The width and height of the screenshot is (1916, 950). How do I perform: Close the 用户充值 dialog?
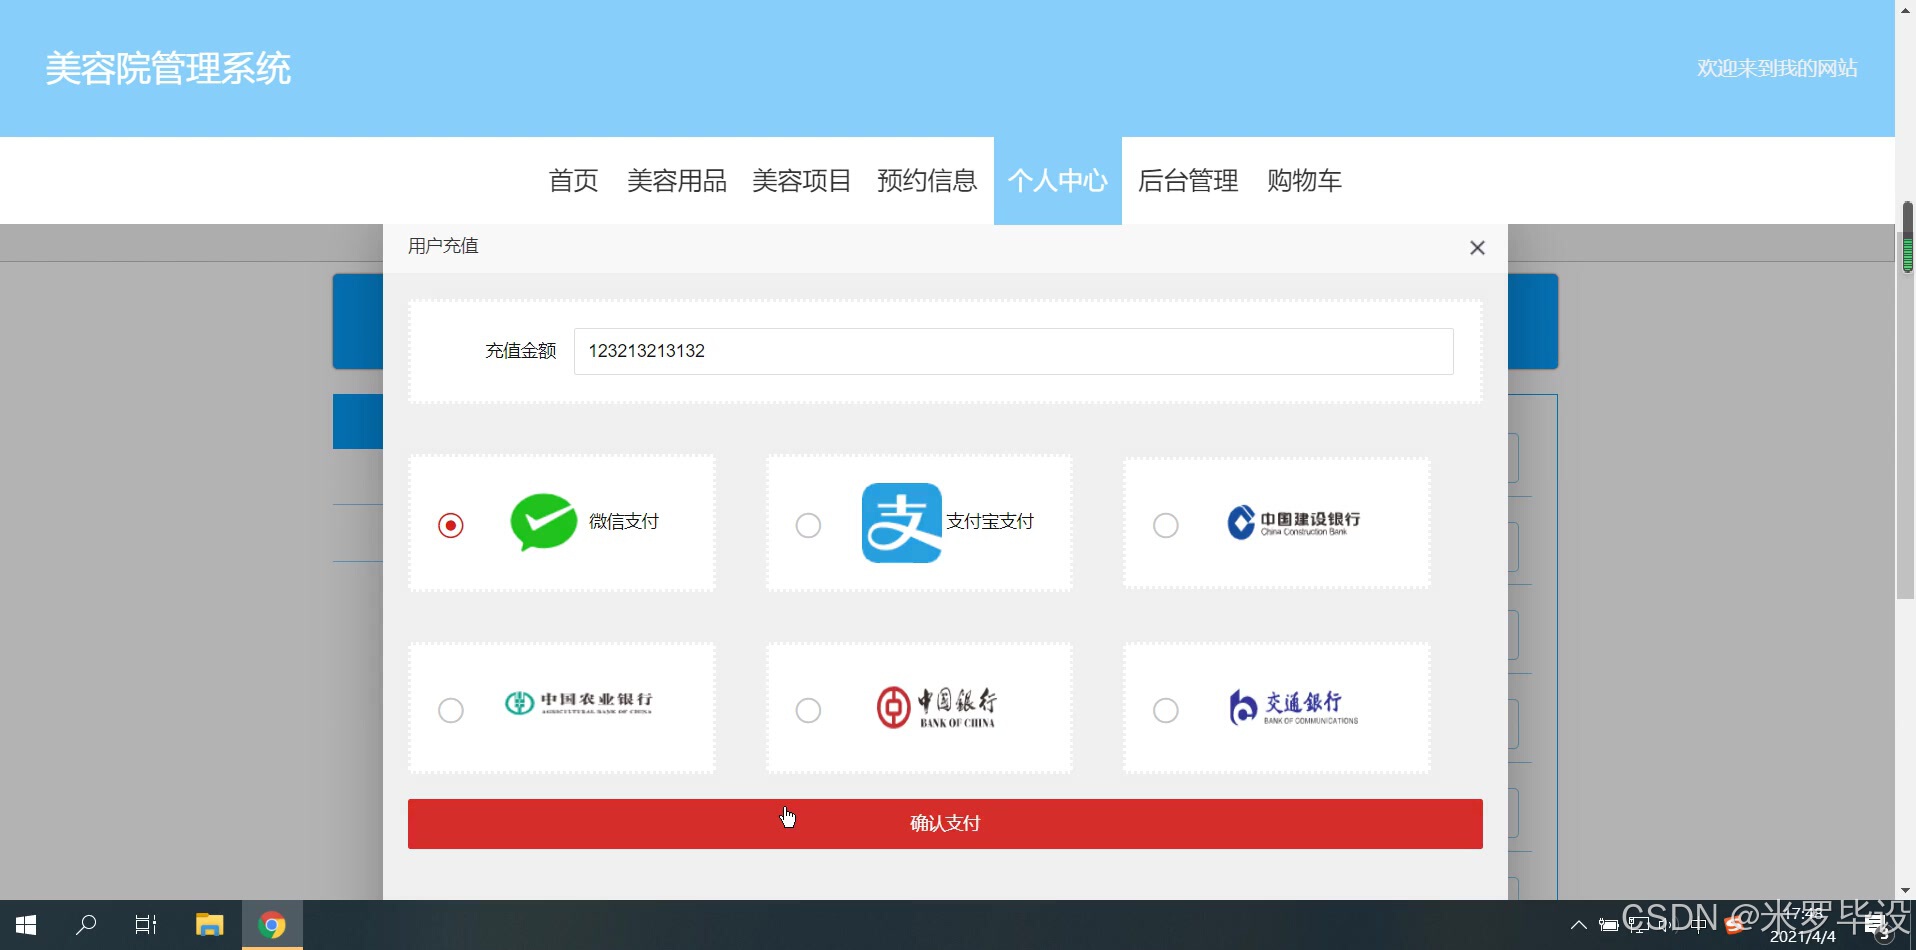pyautogui.click(x=1477, y=248)
